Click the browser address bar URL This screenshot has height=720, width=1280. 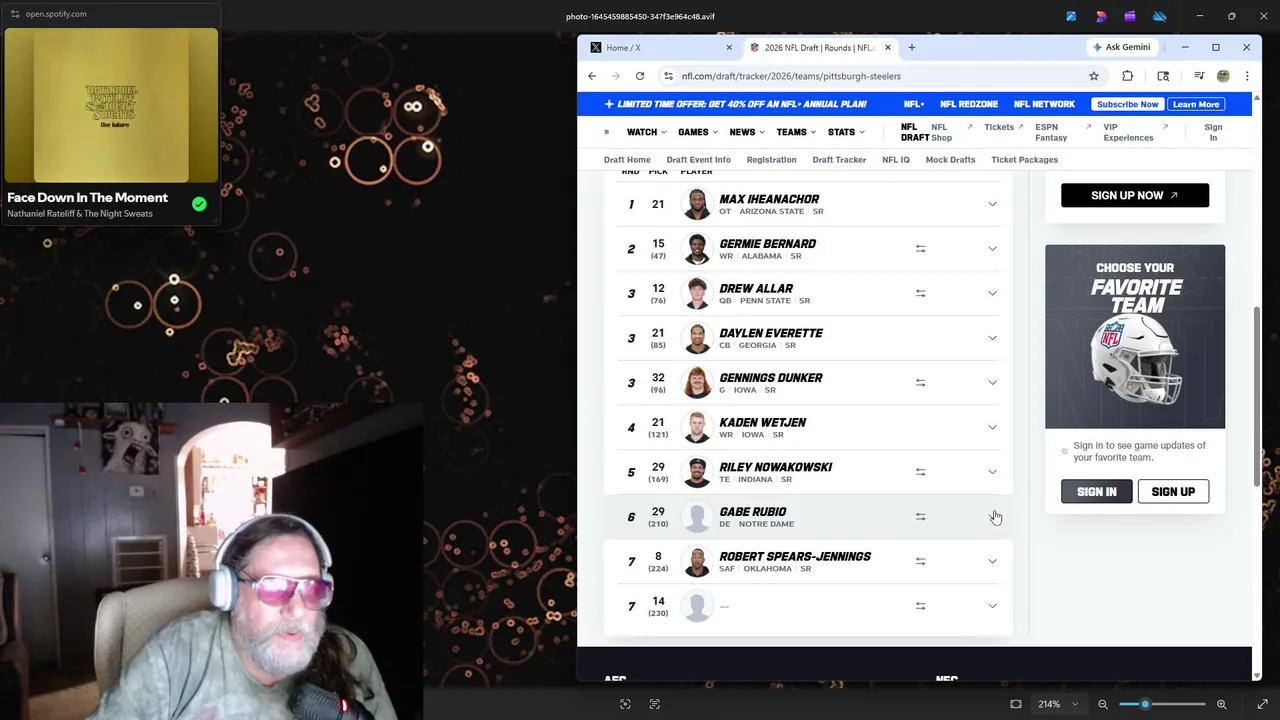point(791,76)
